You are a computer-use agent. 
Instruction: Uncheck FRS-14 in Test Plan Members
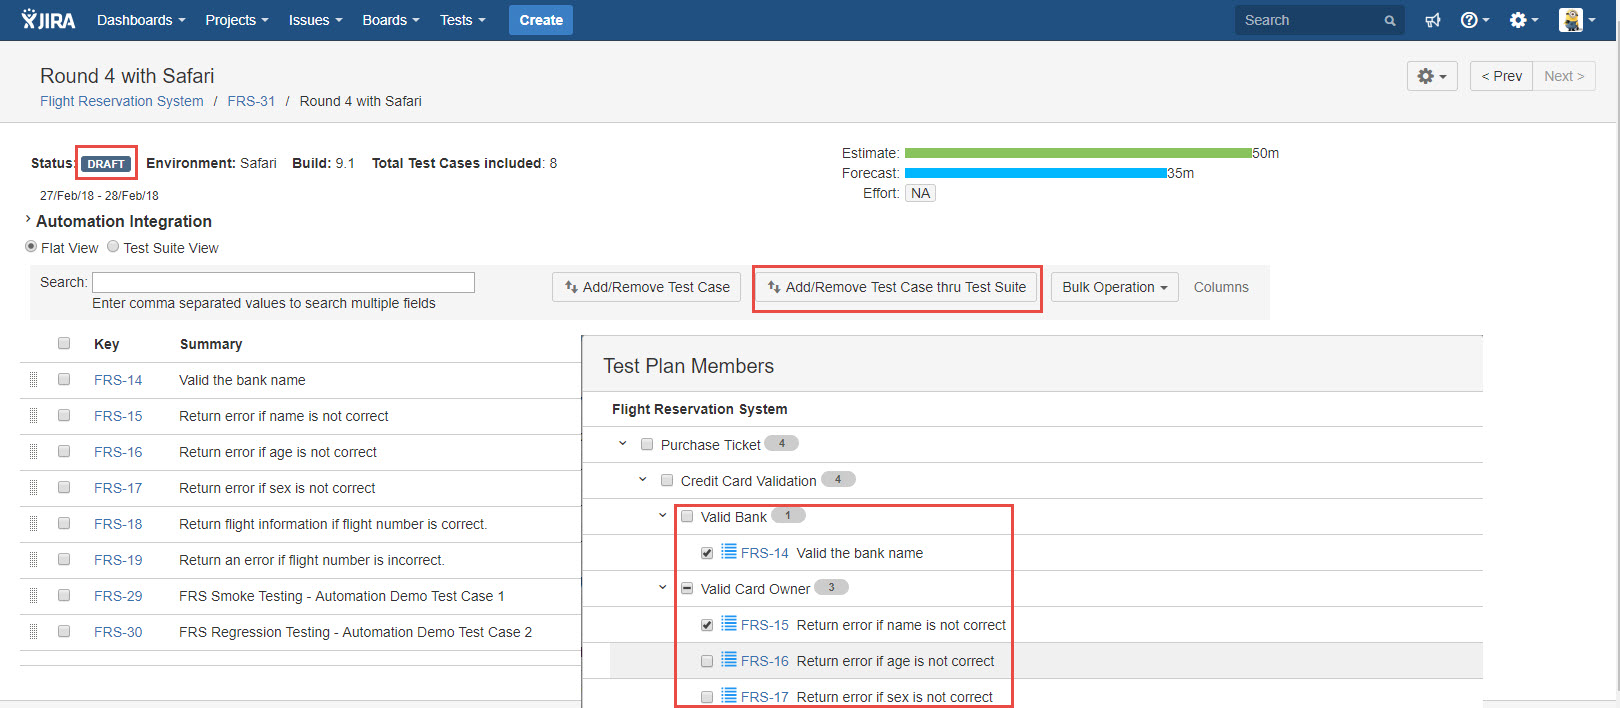pyautogui.click(x=707, y=553)
